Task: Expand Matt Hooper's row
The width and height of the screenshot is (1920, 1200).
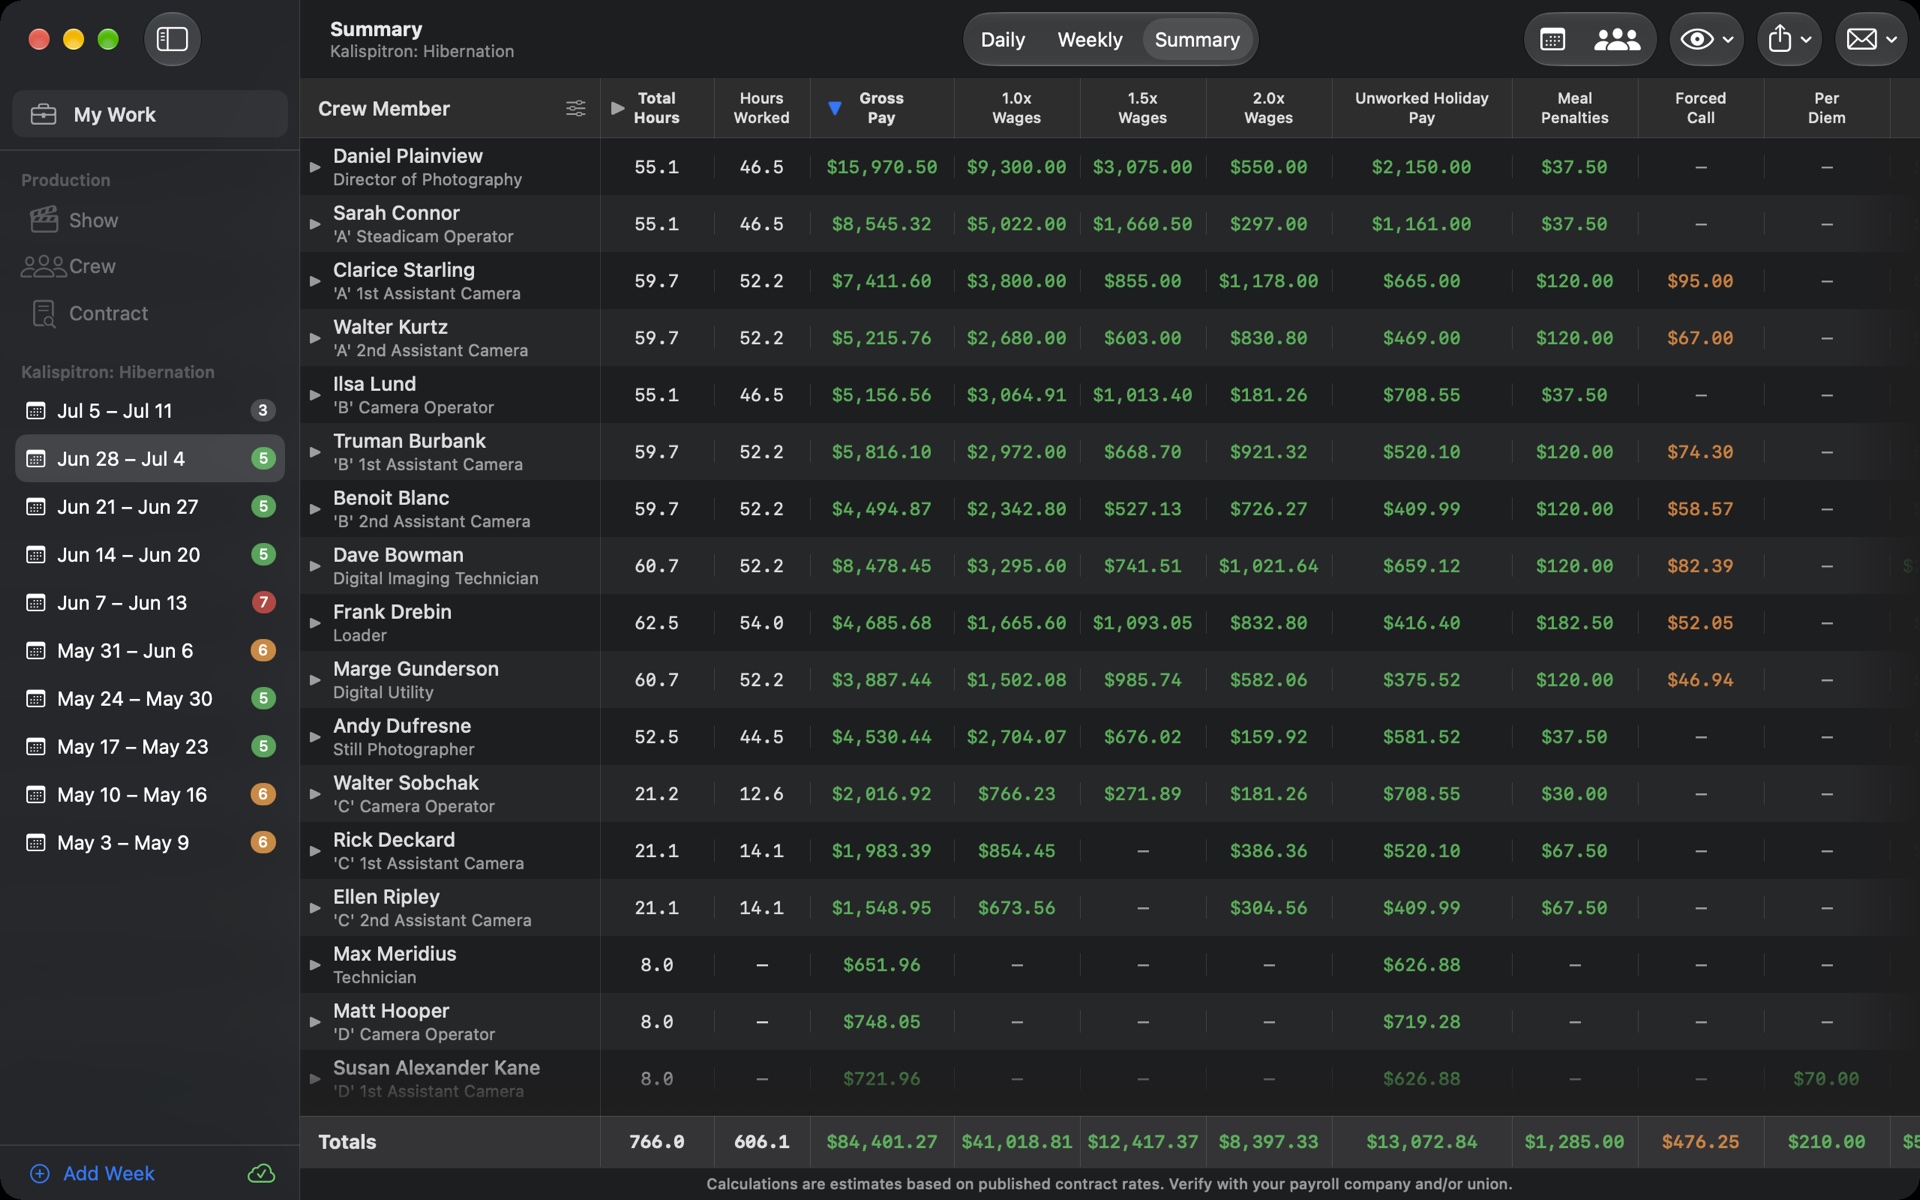Action: pyautogui.click(x=315, y=1022)
